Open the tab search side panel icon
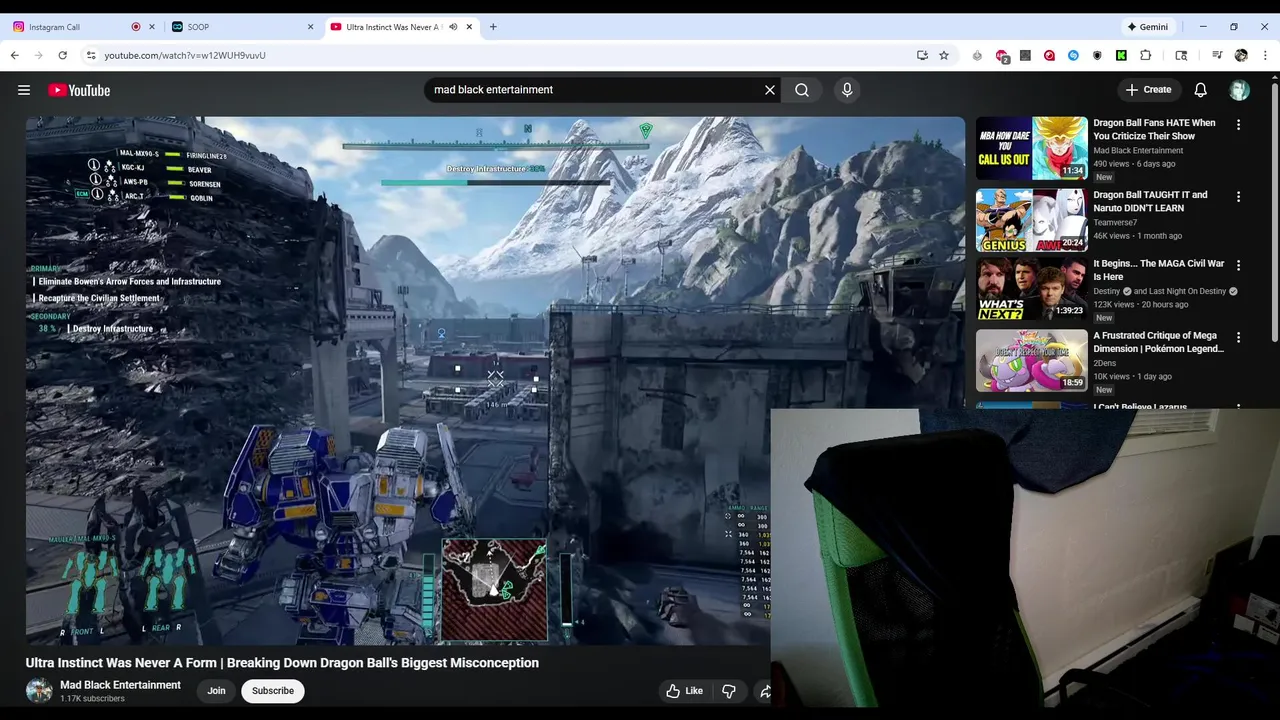1280x720 pixels. point(1181,55)
